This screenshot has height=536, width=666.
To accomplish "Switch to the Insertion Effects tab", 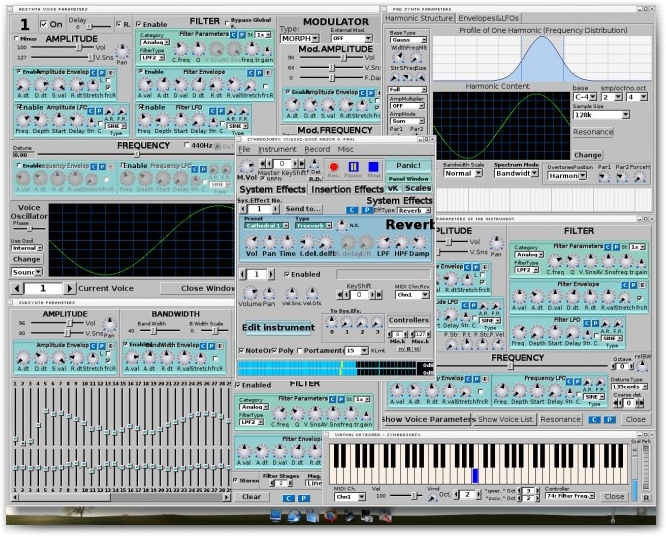I will [347, 189].
